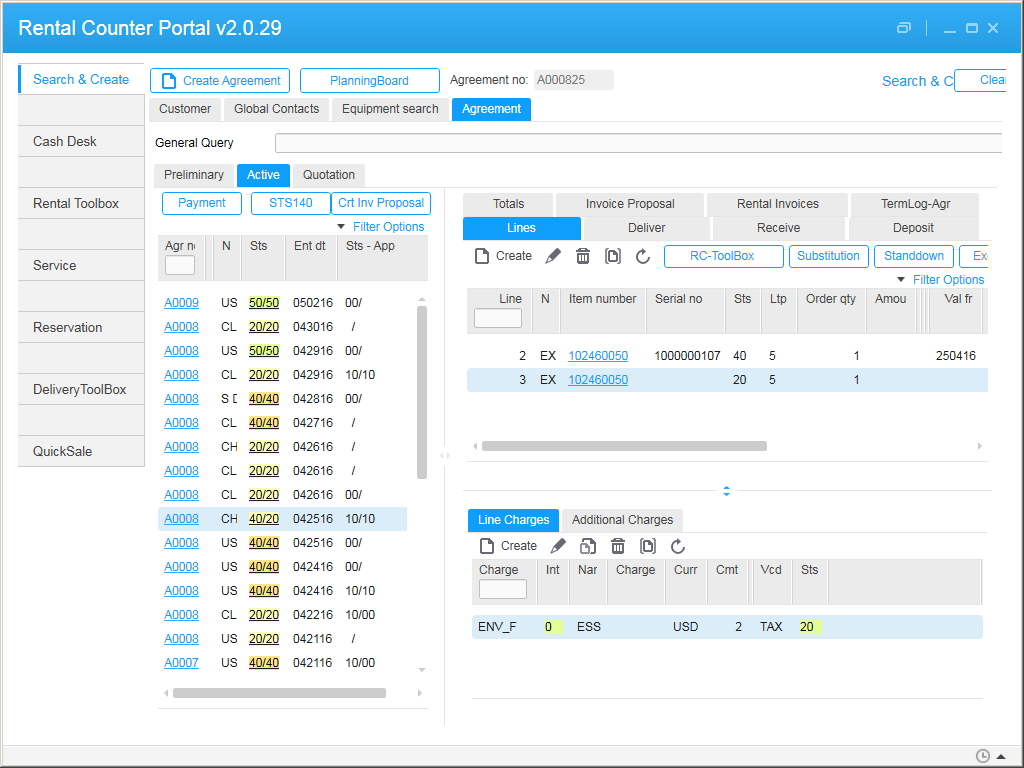This screenshot has height=768, width=1024.
Task: Click the General Query input field
Action: coord(638,143)
